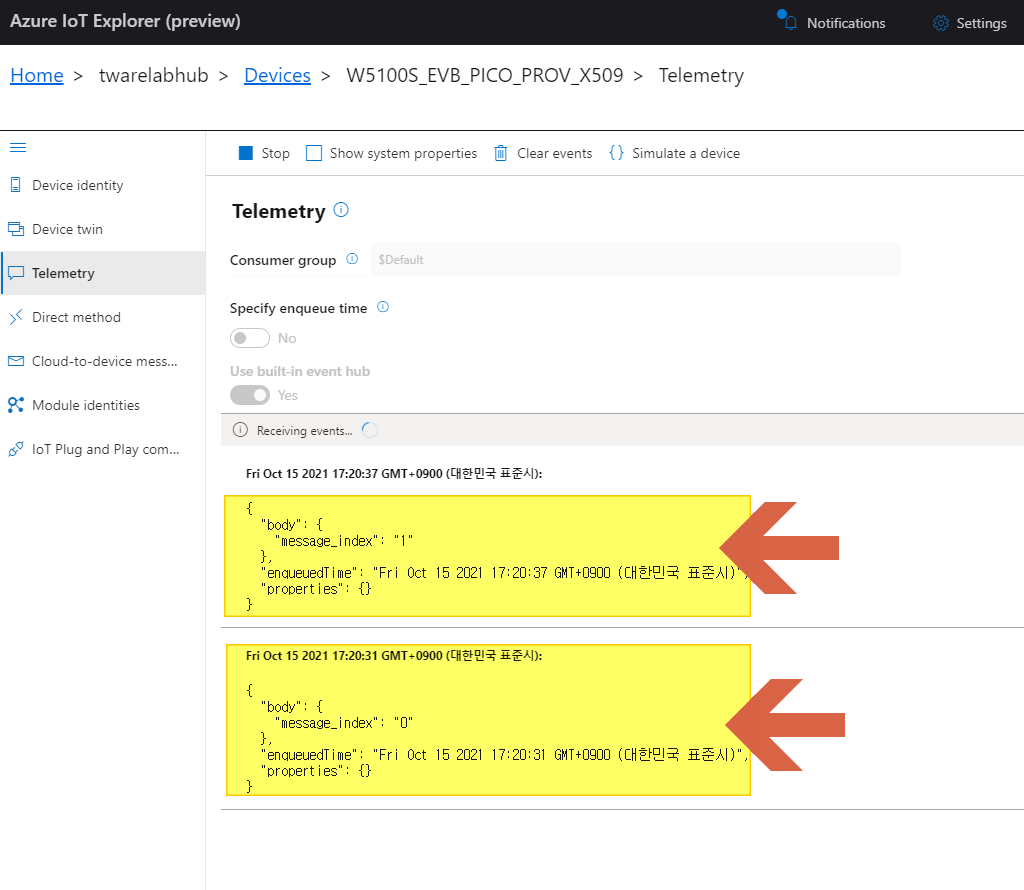This screenshot has width=1024, height=890.
Task: Click the Clear events trash icon
Action: [x=500, y=153]
